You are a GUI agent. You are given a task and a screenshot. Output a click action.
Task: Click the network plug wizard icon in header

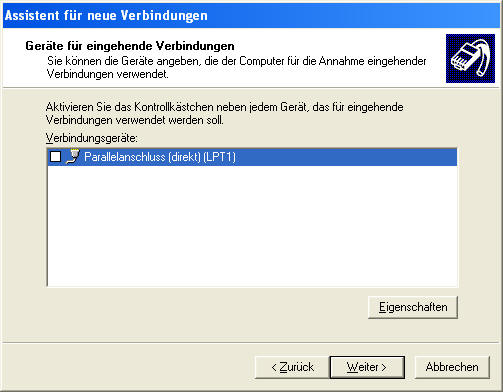[x=470, y=58]
